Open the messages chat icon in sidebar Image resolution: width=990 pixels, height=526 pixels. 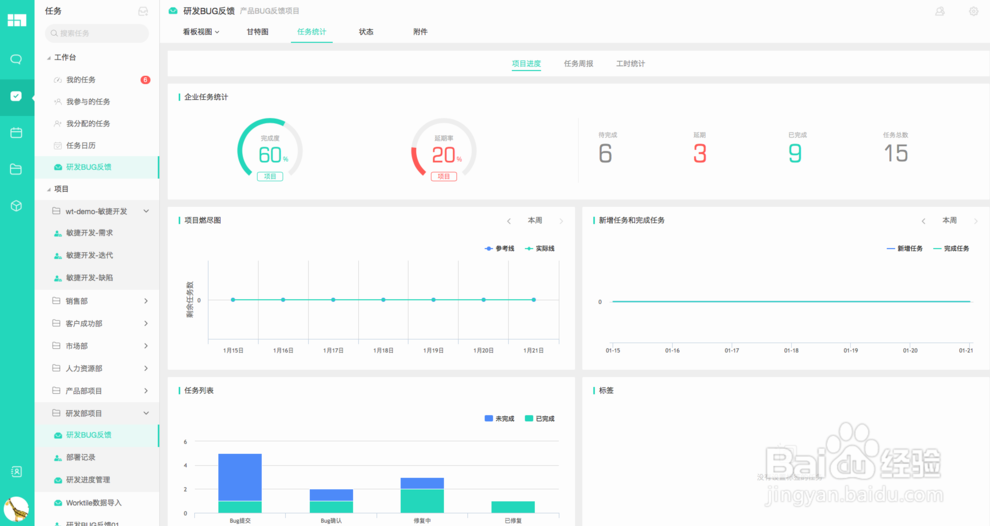tap(16, 59)
